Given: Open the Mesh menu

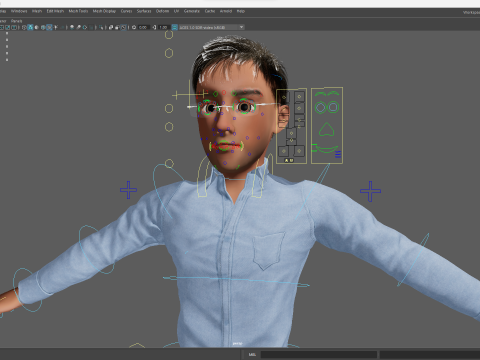Looking at the screenshot, I should [37, 11].
